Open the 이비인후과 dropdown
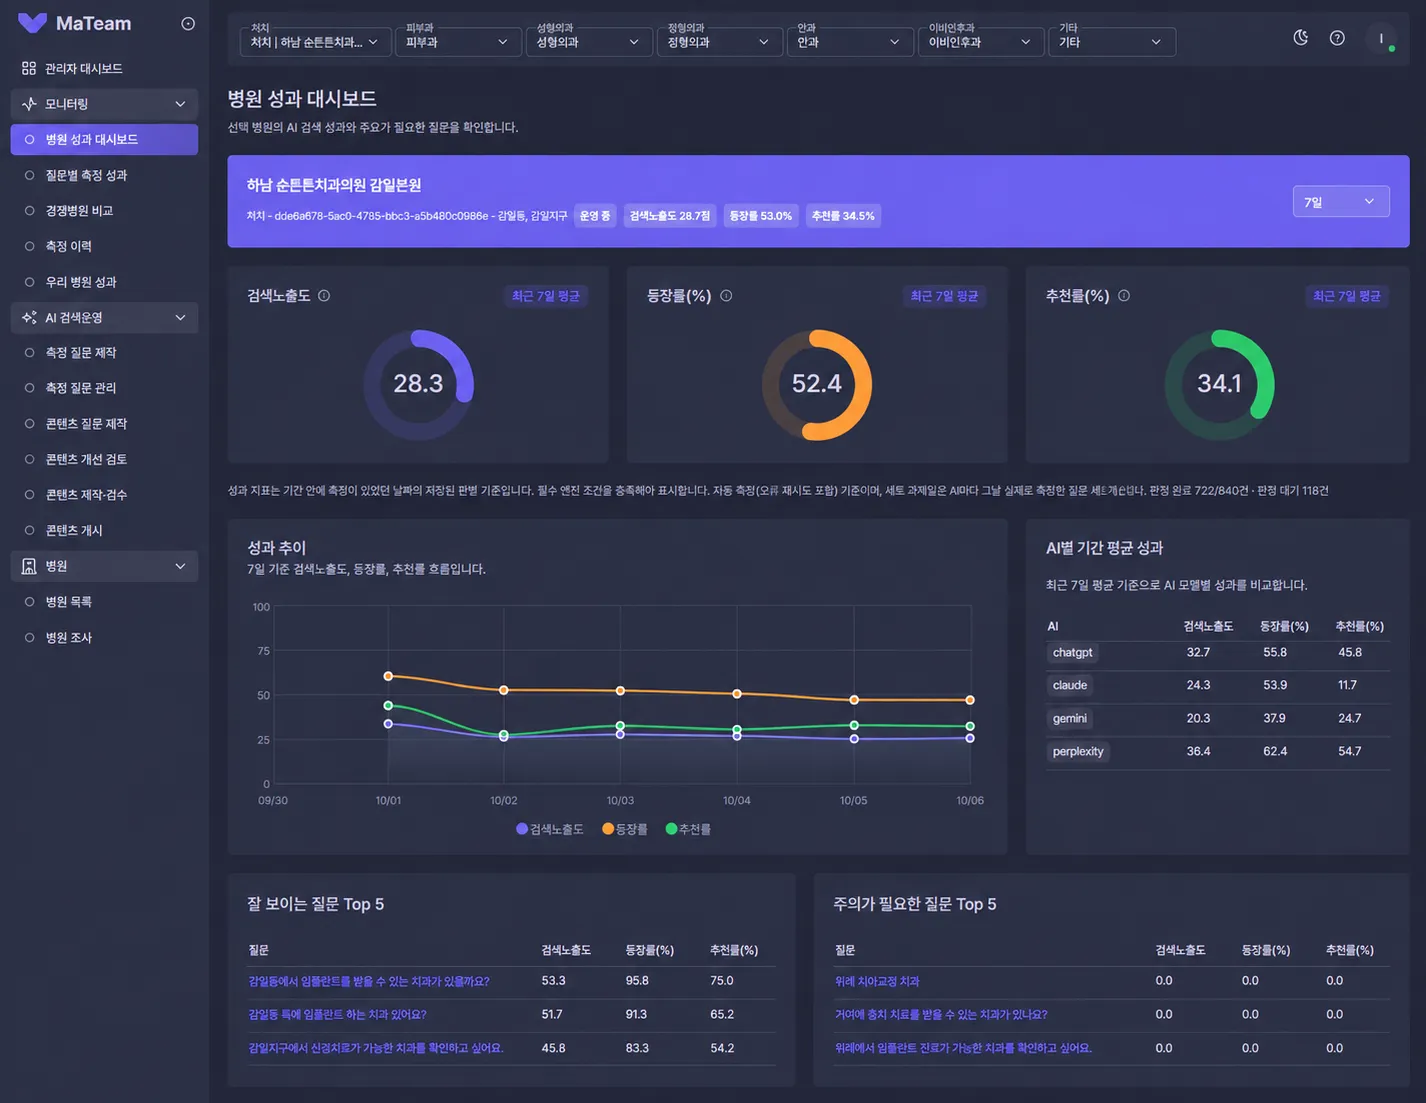 [x=980, y=42]
